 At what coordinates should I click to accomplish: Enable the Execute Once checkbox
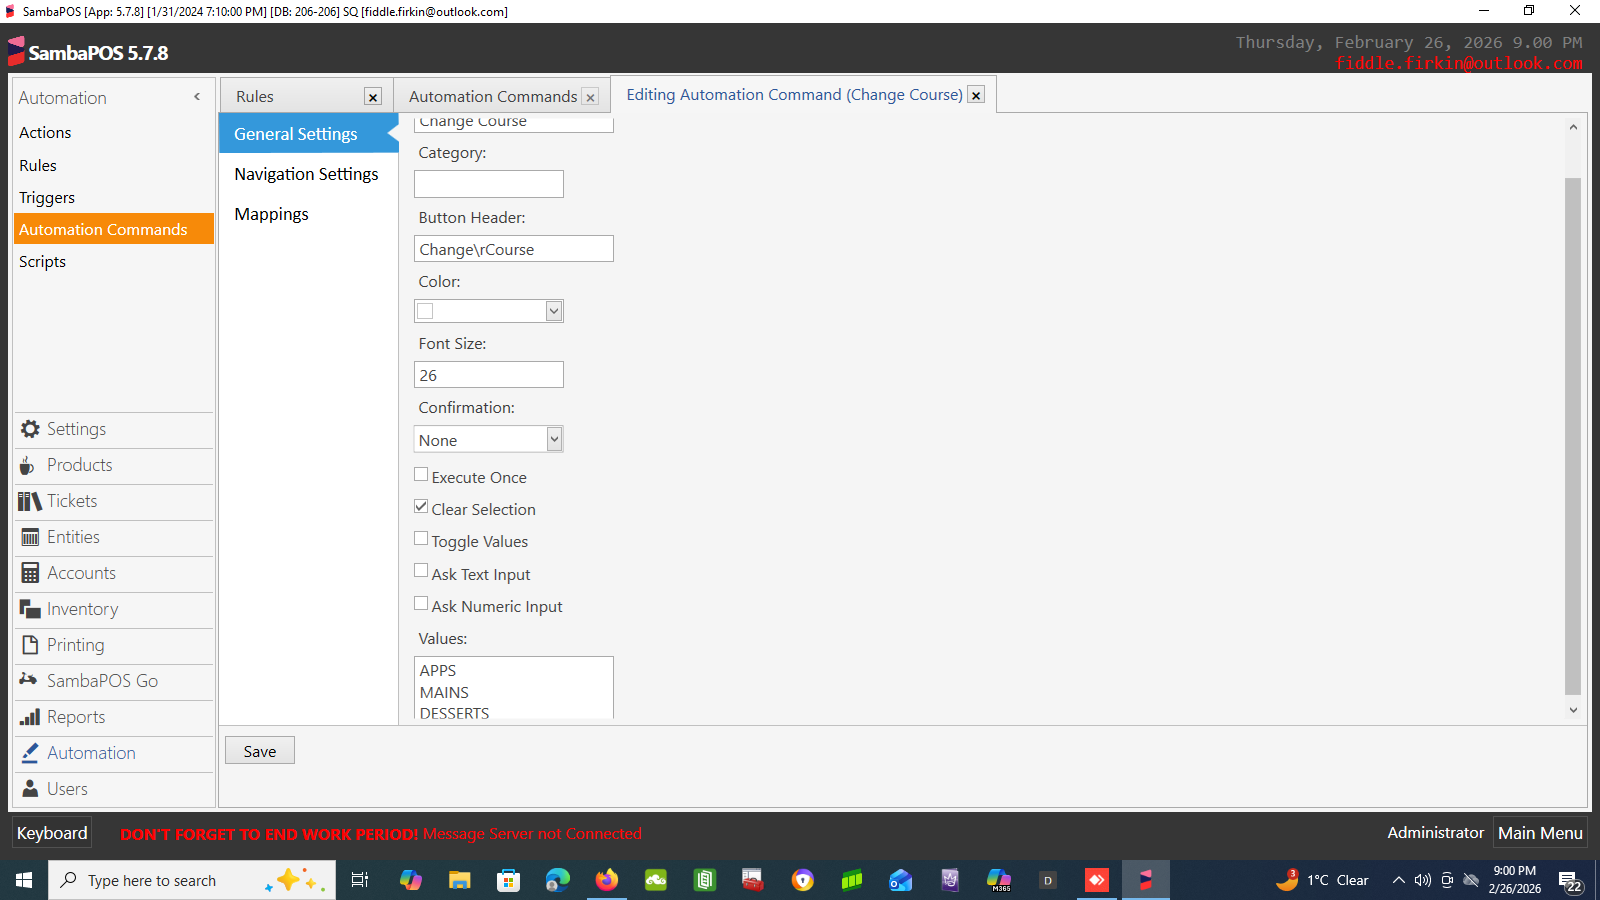point(421,475)
